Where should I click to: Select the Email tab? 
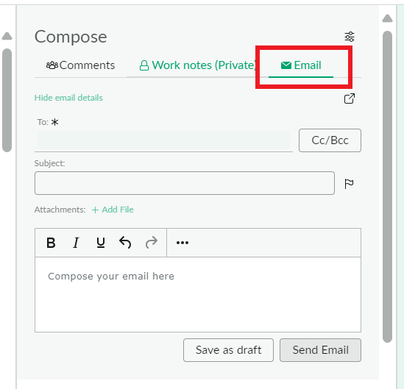coord(301,65)
